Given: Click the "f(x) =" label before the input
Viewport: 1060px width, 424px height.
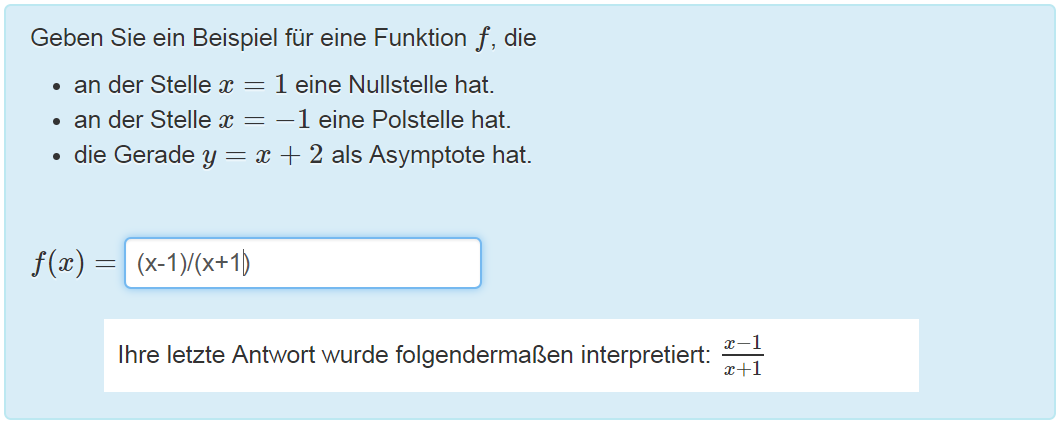Looking at the screenshot, I should pos(73,264).
